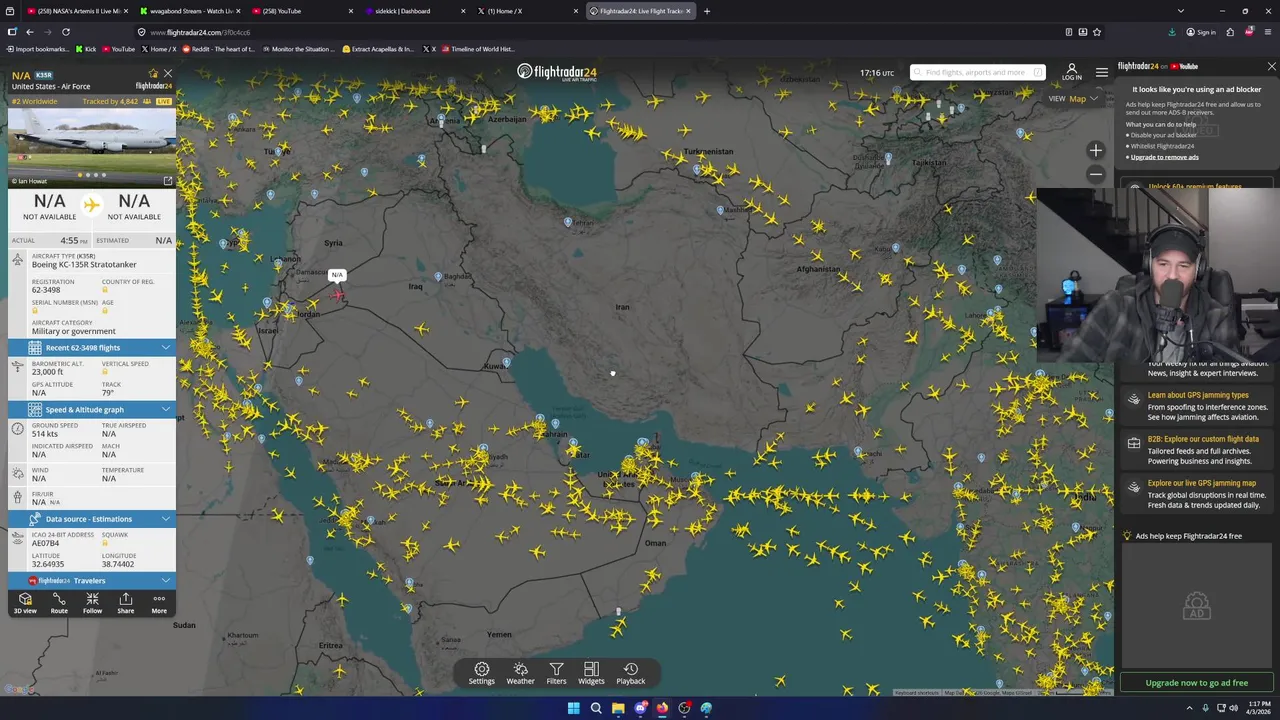Viewport: 1280px width, 720px height.
Task: Open the Filters tool
Action: [556, 673]
